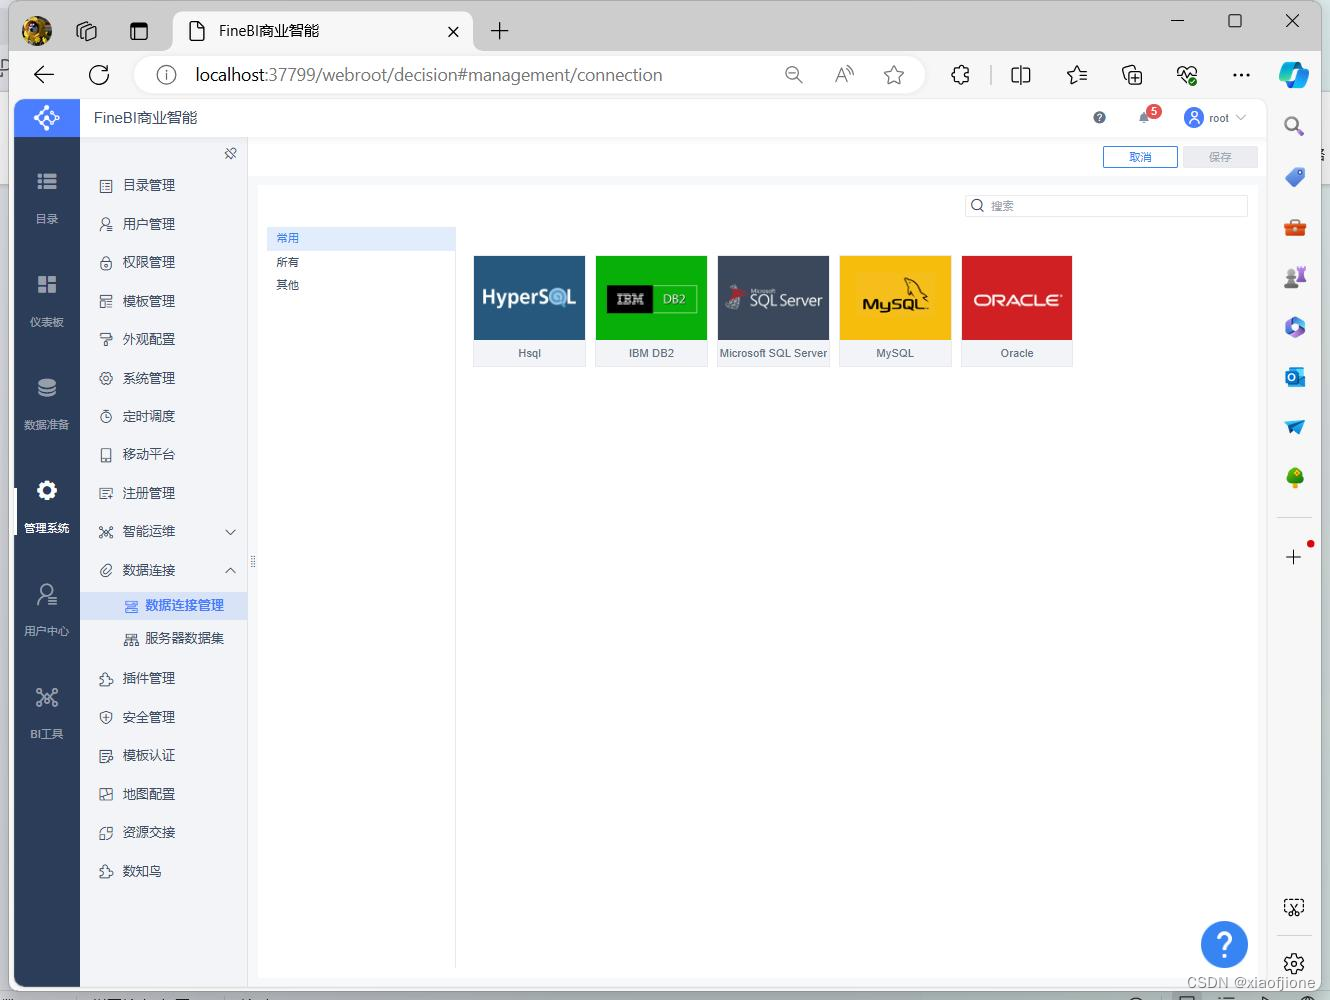Select the 所有 category tab
1330x1000 pixels.
click(x=361, y=262)
